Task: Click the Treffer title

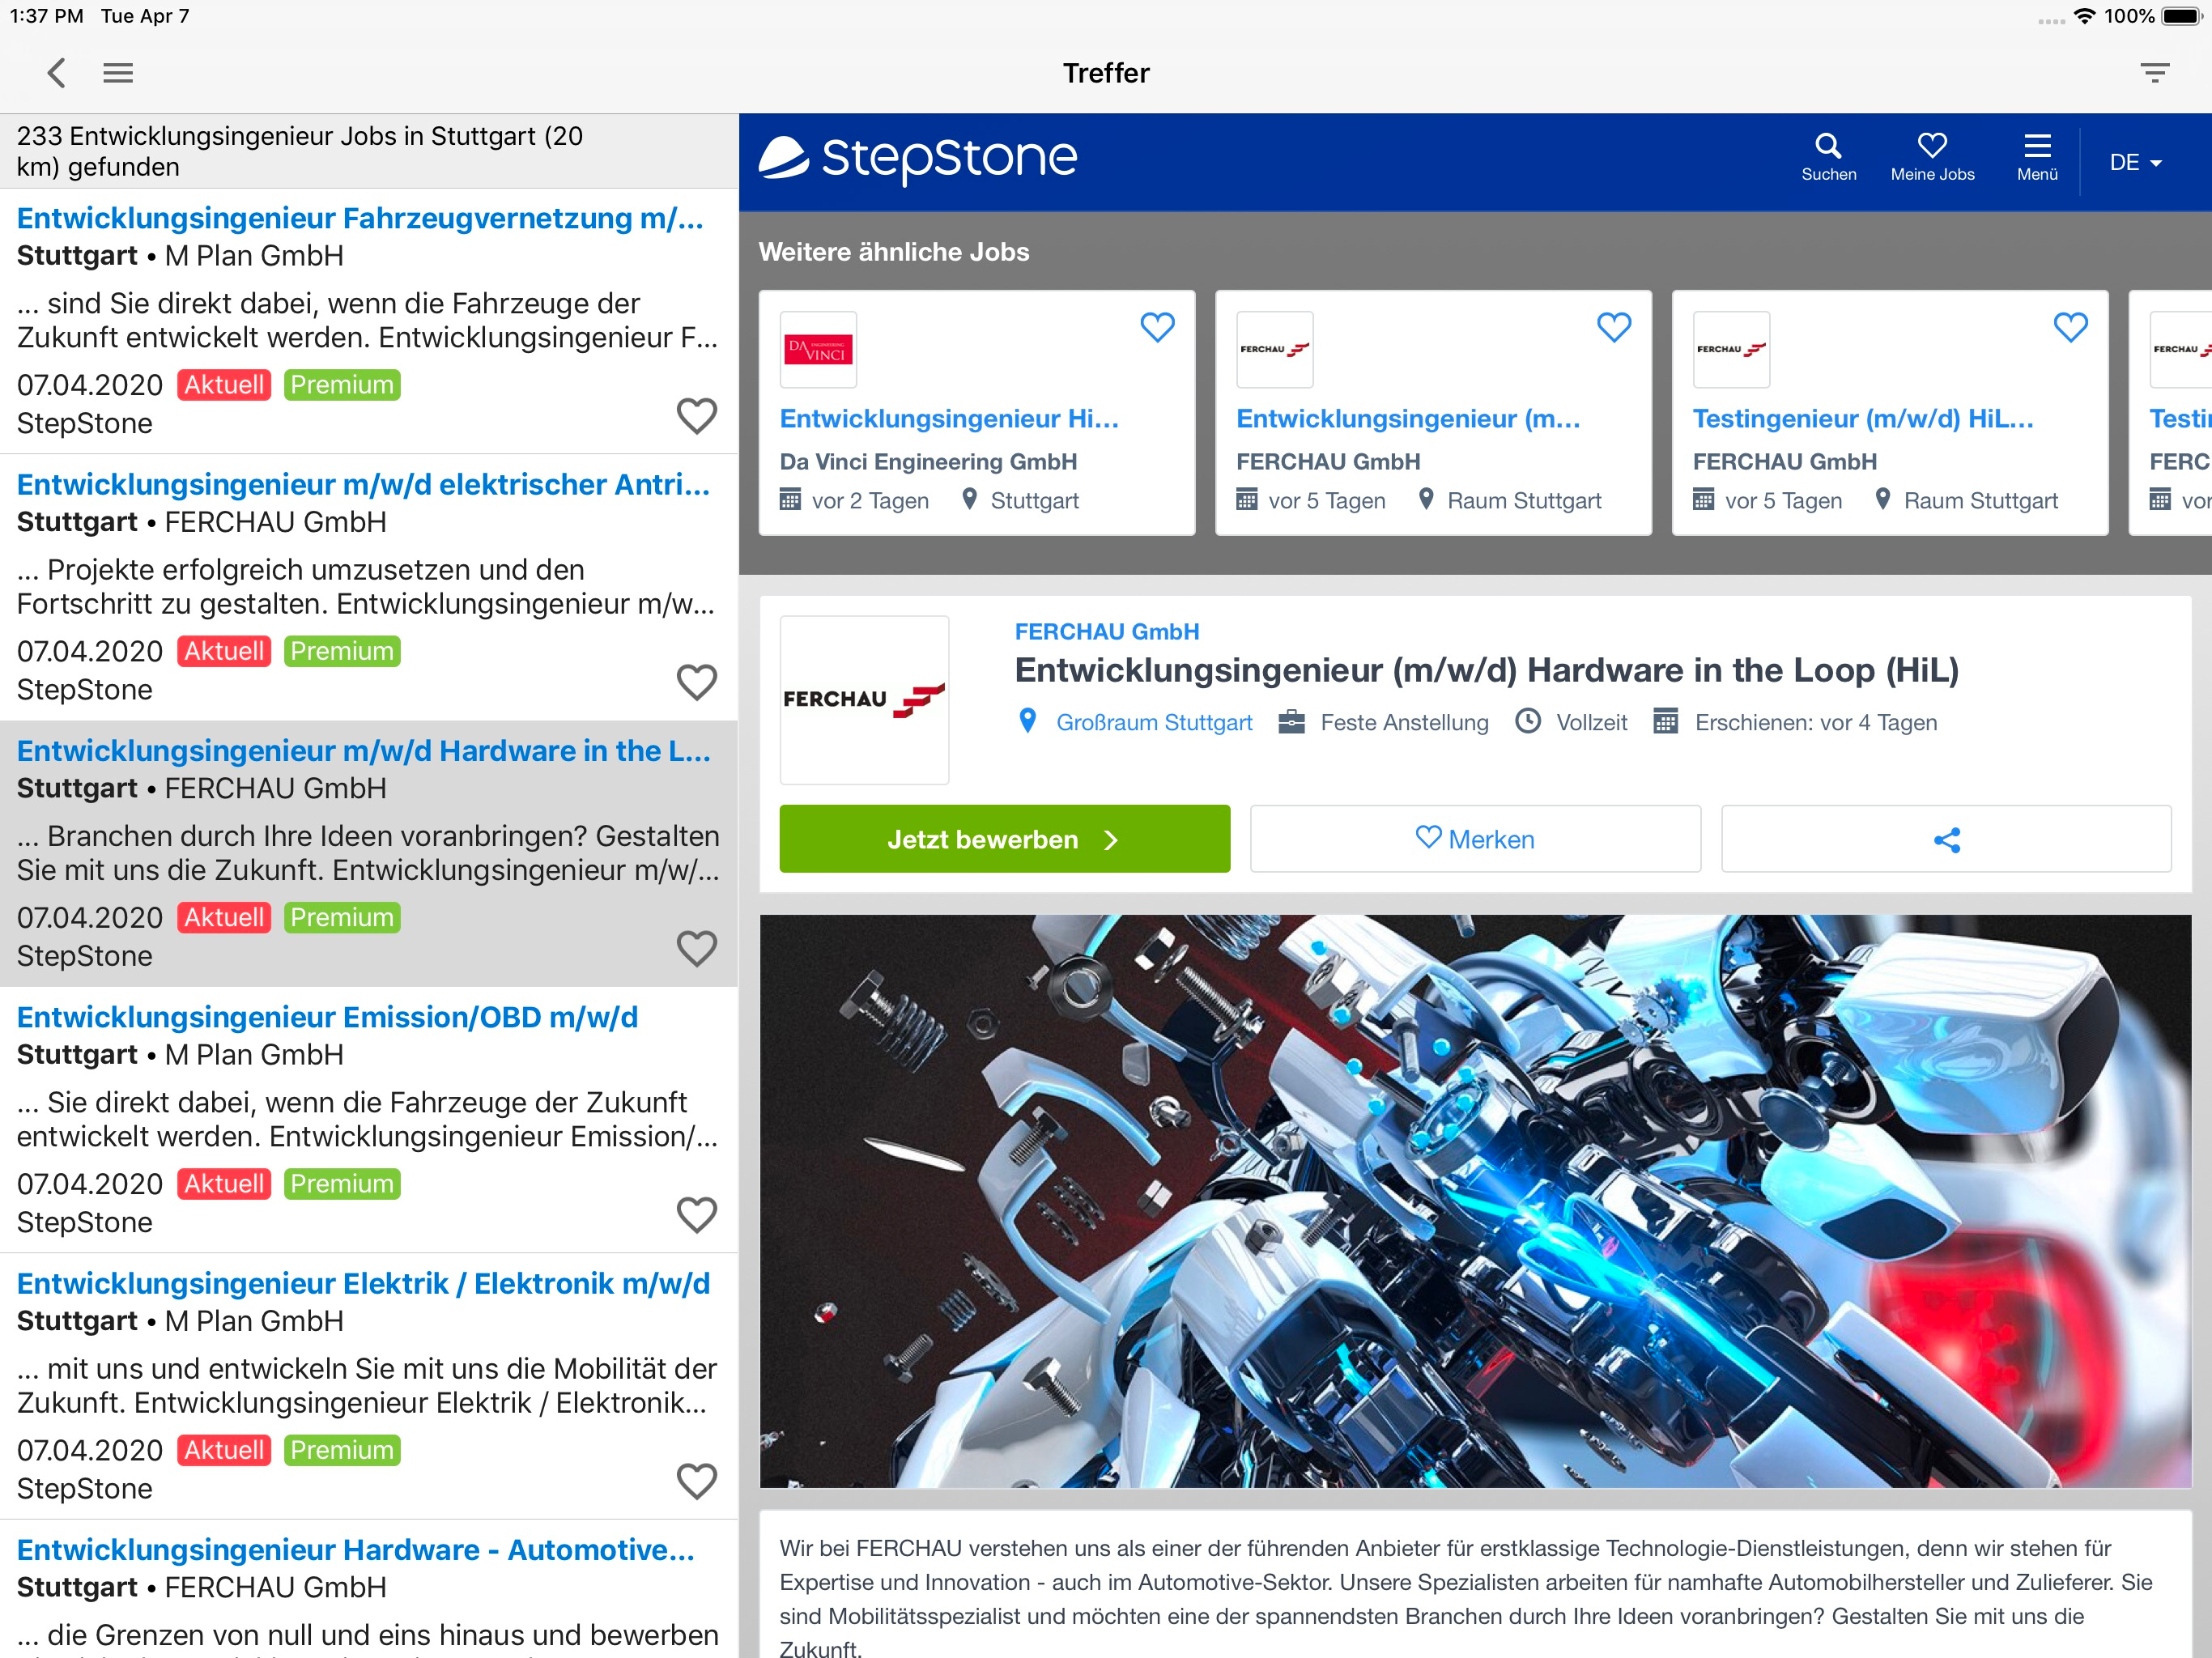Action: (1106, 73)
